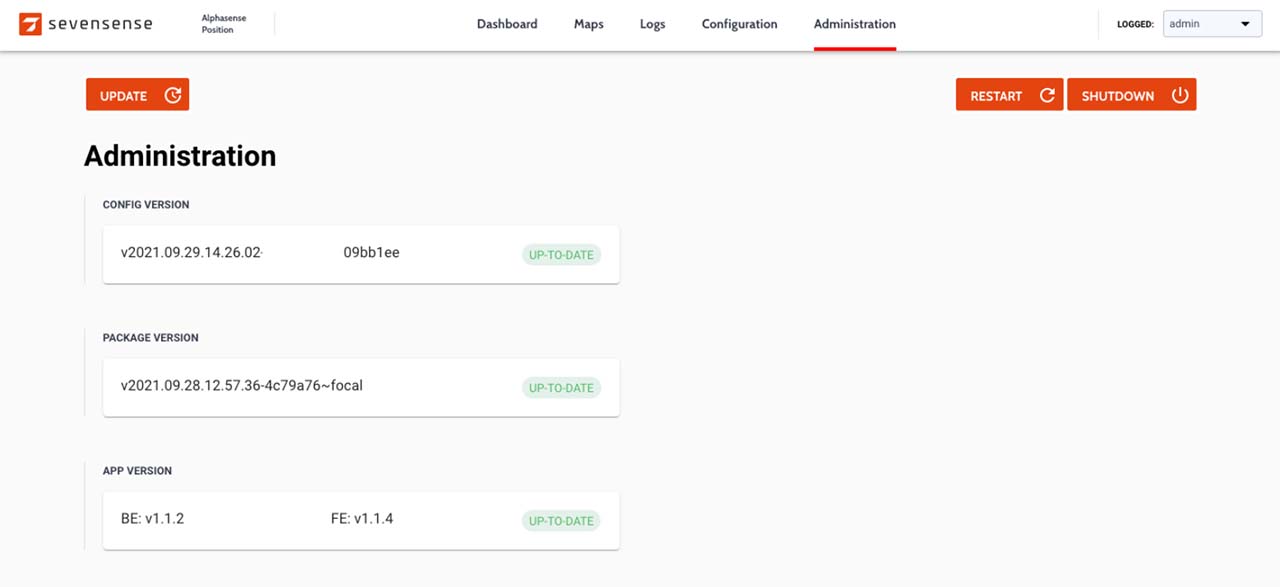Click the Alphasense Position label

click(224, 24)
